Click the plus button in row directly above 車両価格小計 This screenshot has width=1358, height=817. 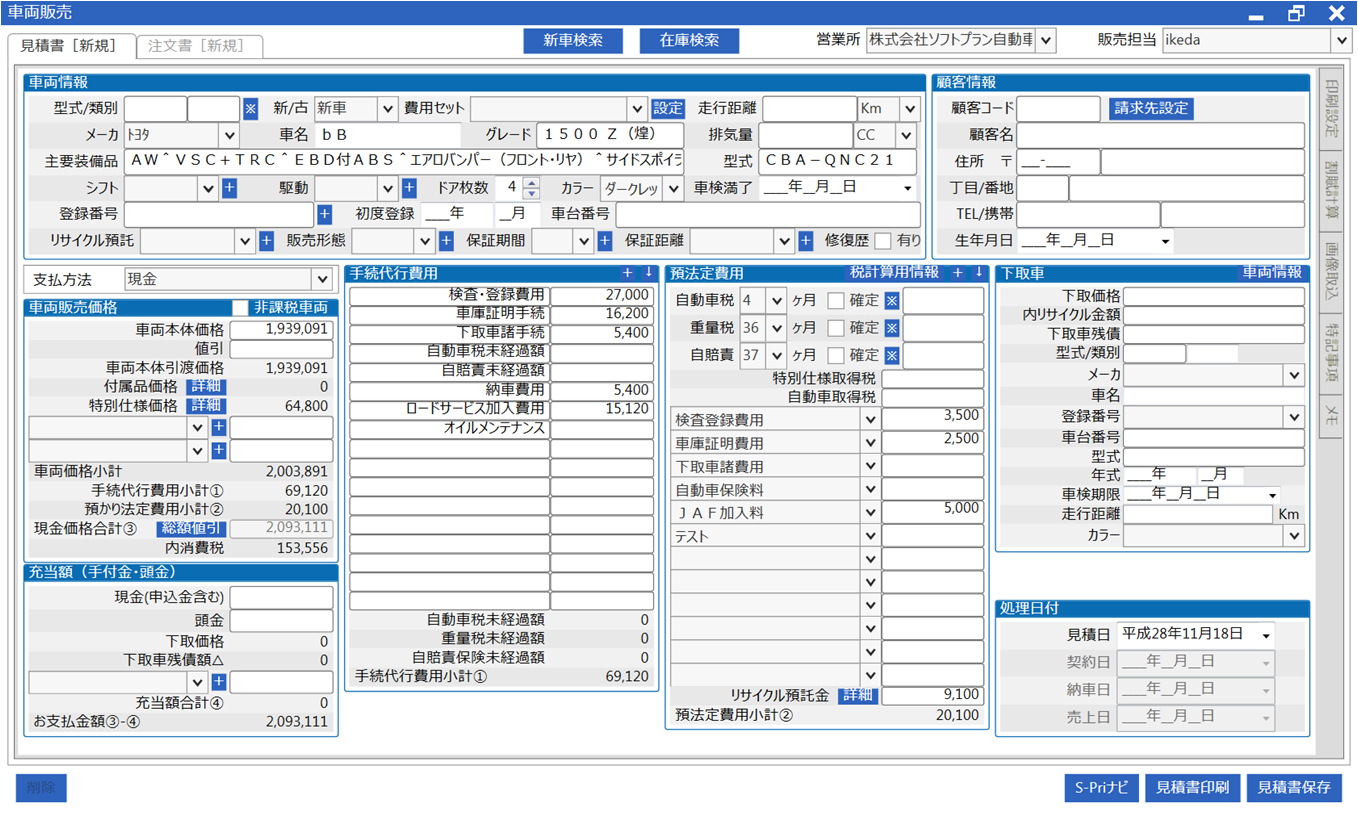click(219, 451)
